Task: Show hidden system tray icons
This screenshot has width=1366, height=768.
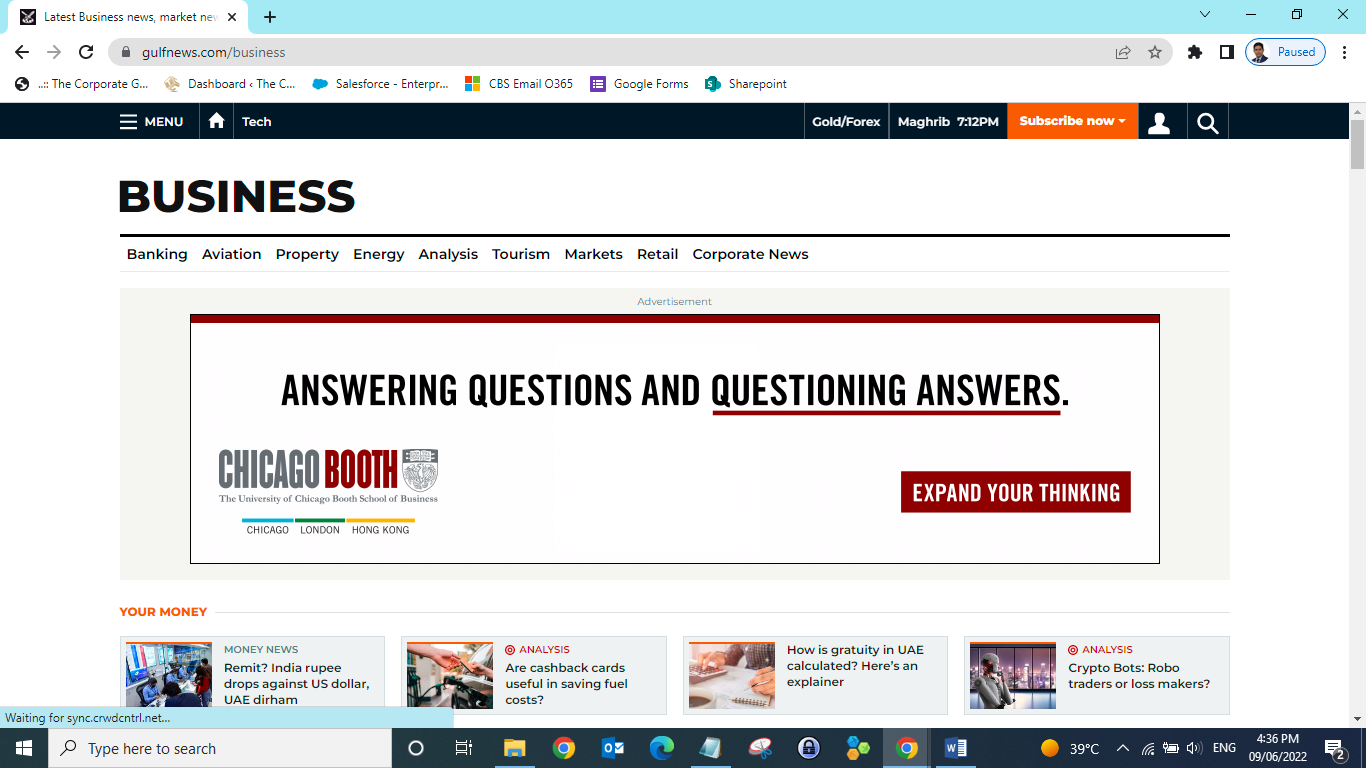Action: 1122,748
